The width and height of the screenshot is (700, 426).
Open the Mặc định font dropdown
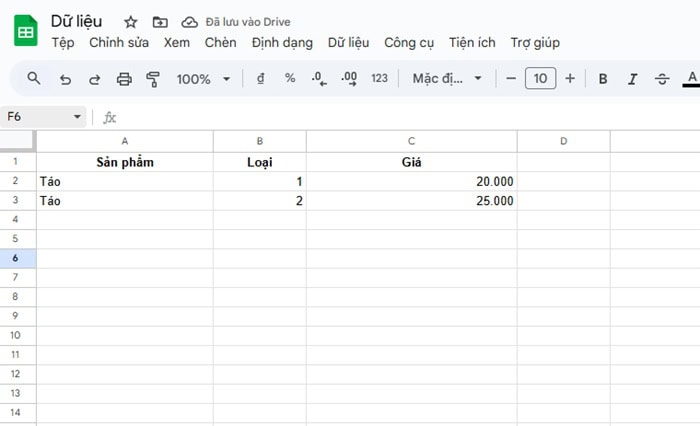(x=447, y=78)
